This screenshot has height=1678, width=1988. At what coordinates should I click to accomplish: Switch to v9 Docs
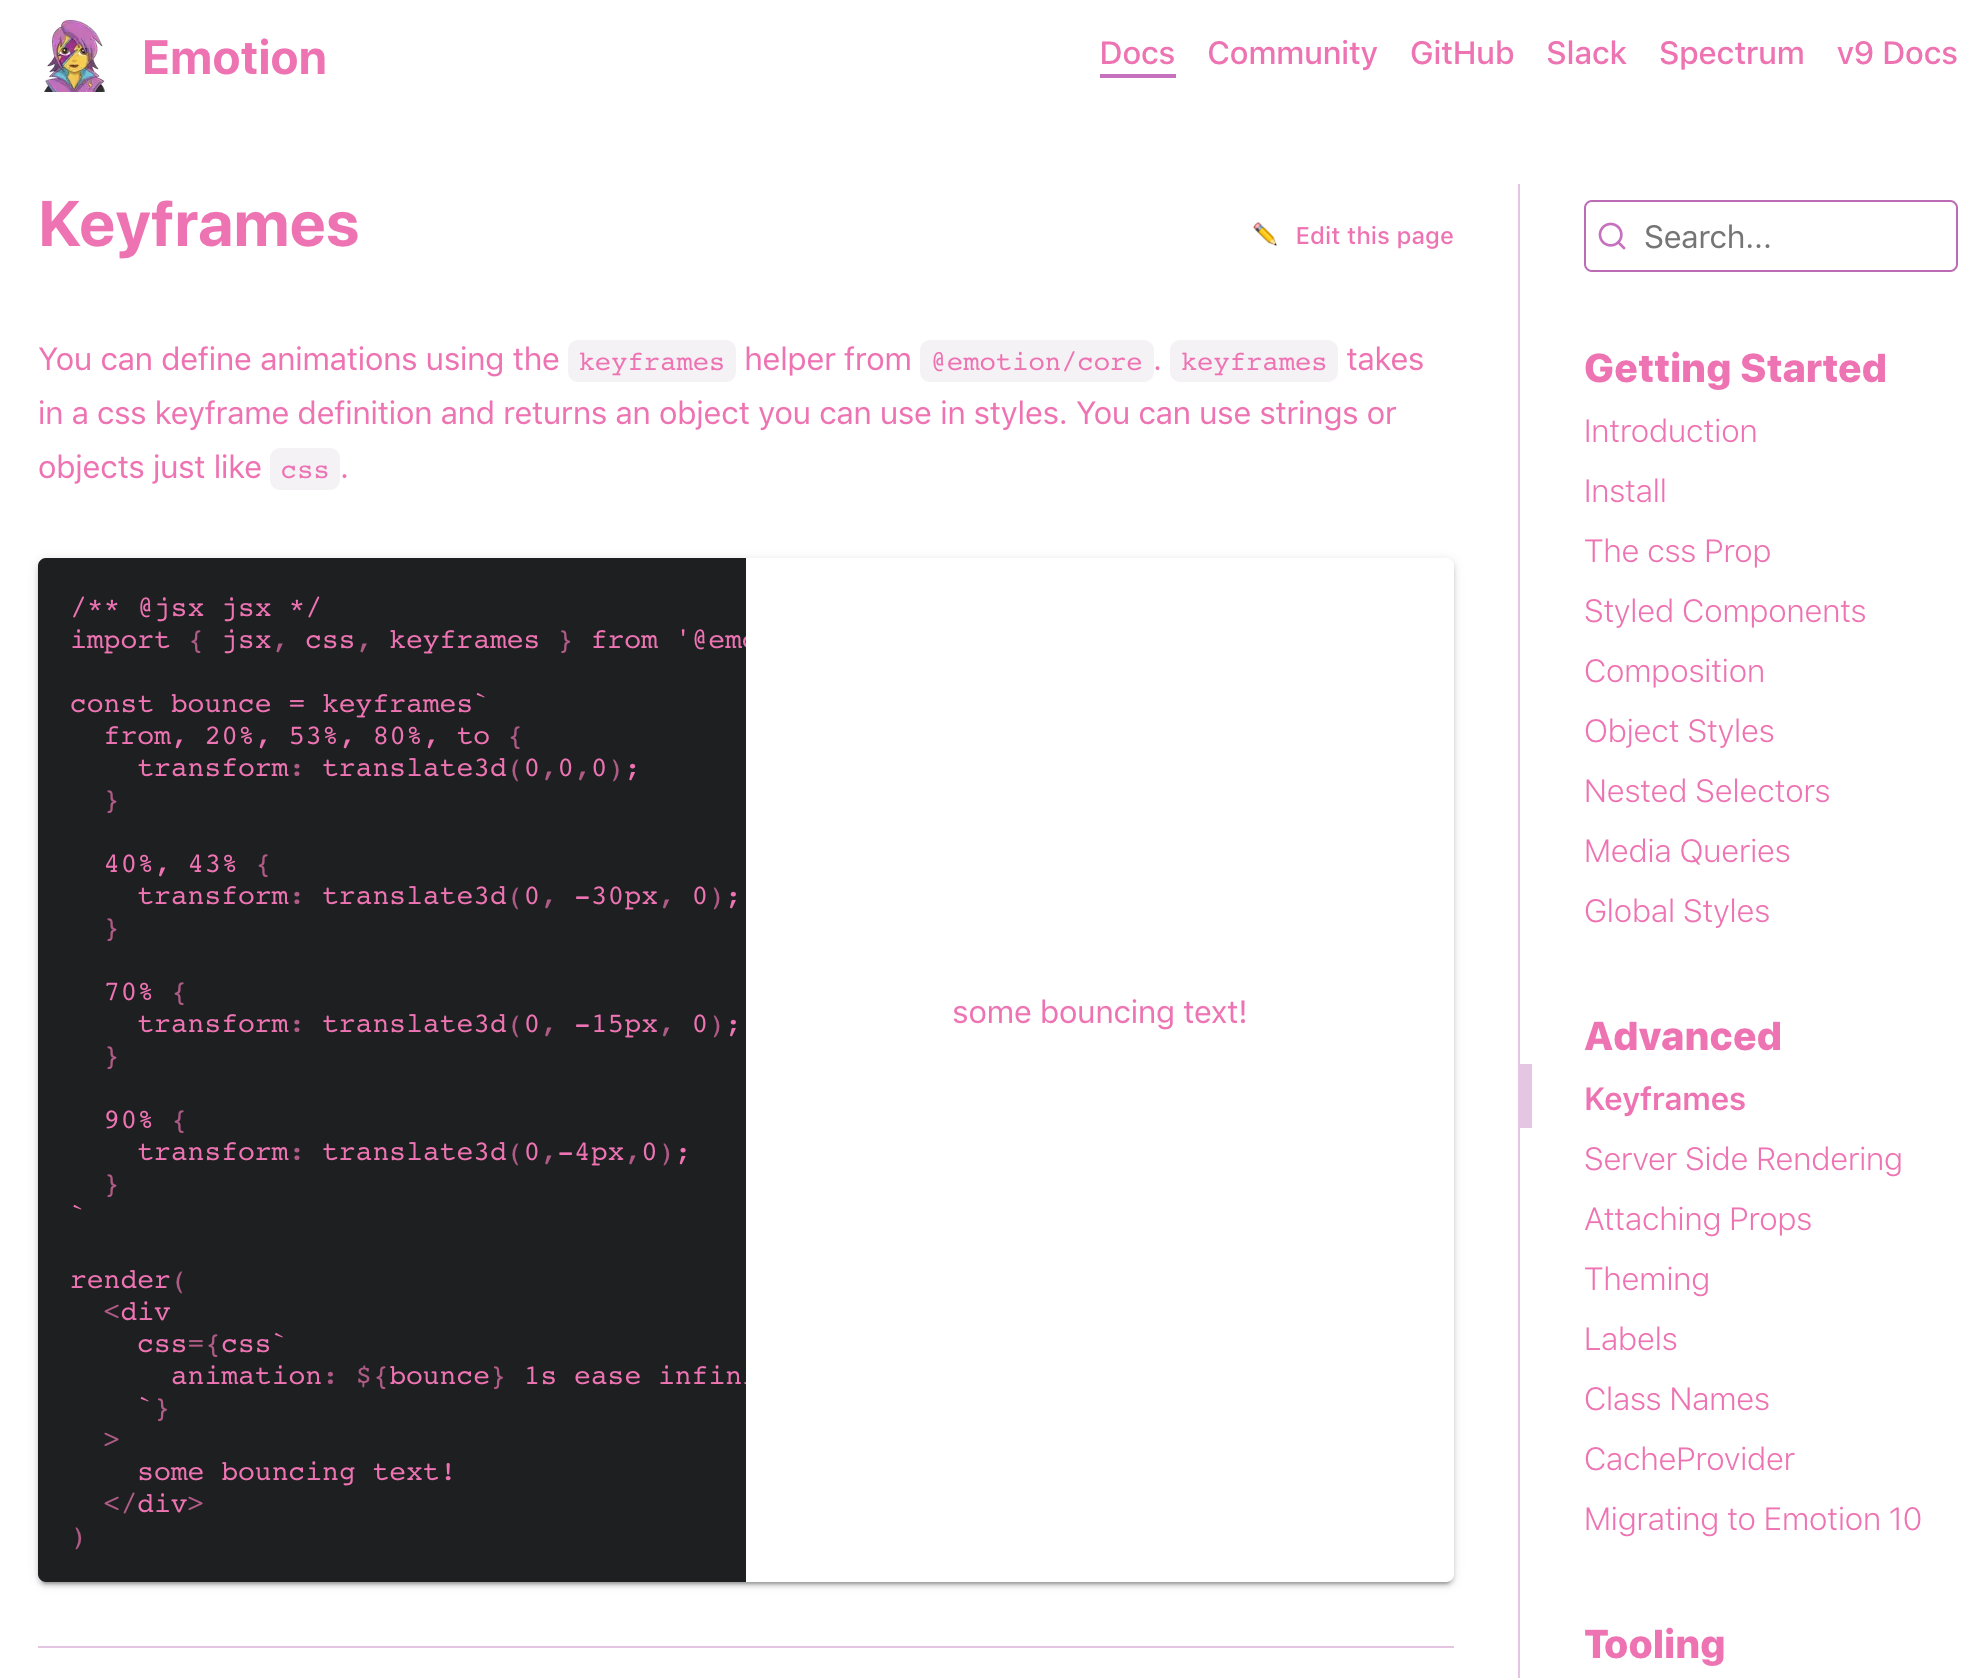click(x=1897, y=53)
